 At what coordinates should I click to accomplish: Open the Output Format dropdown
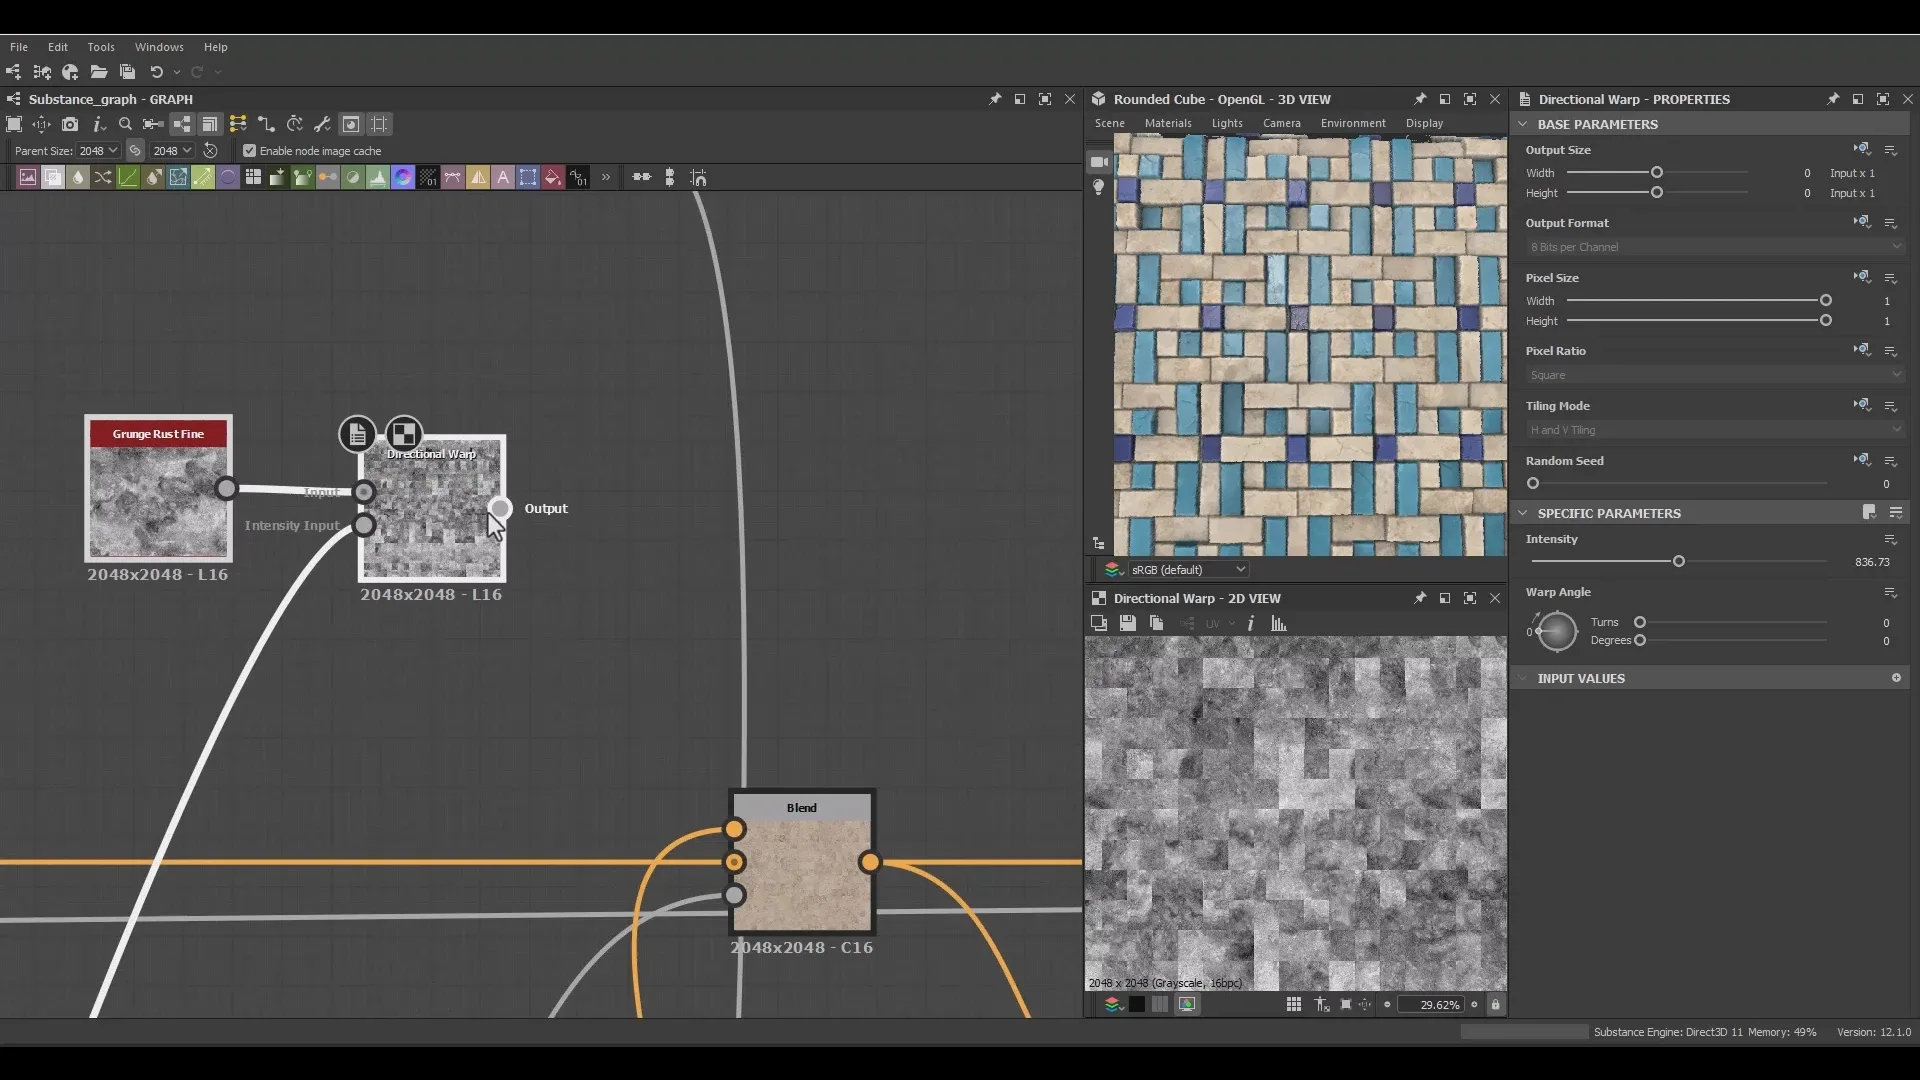point(1711,247)
